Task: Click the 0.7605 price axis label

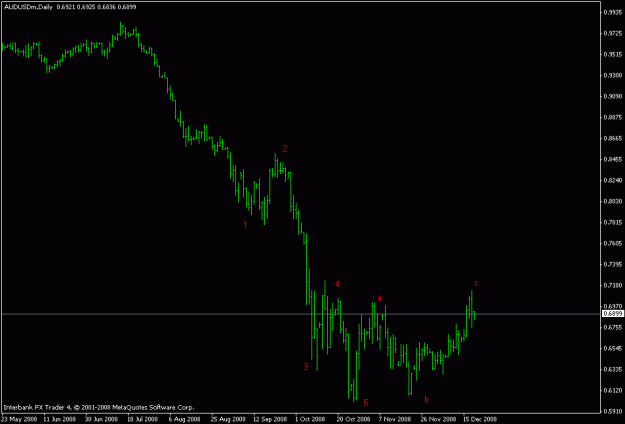Action: pyautogui.click(x=613, y=243)
